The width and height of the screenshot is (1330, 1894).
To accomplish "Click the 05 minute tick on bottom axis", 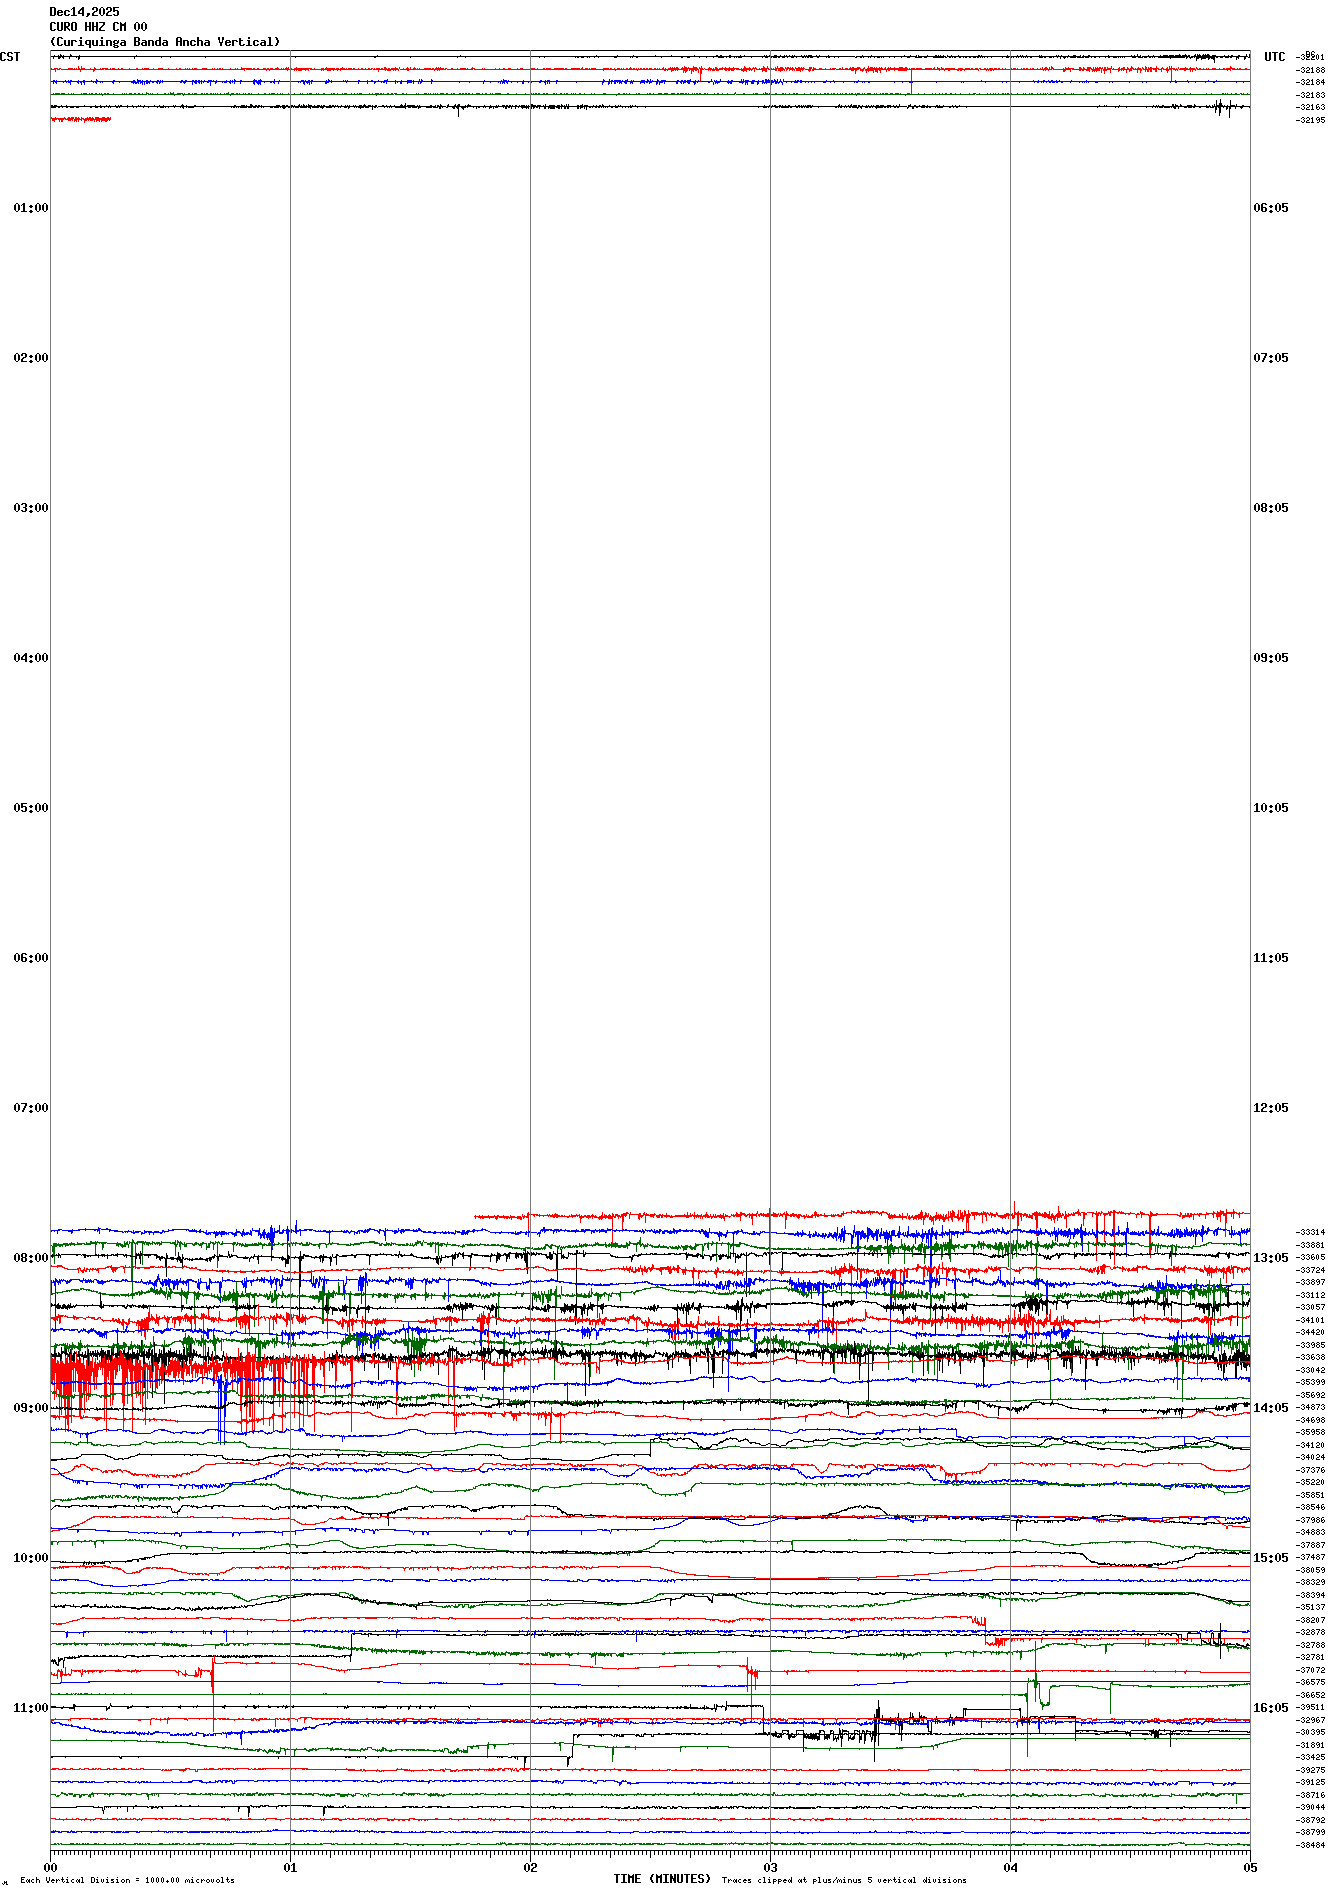I will point(1250,1867).
